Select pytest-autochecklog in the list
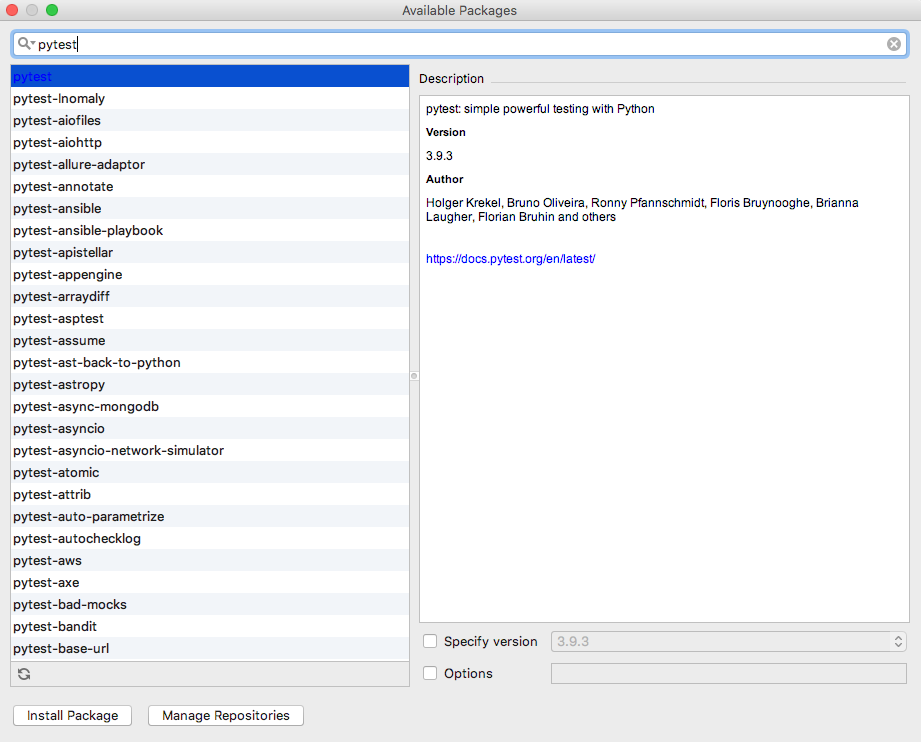The width and height of the screenshot is (921, 742). coord(210,539)
